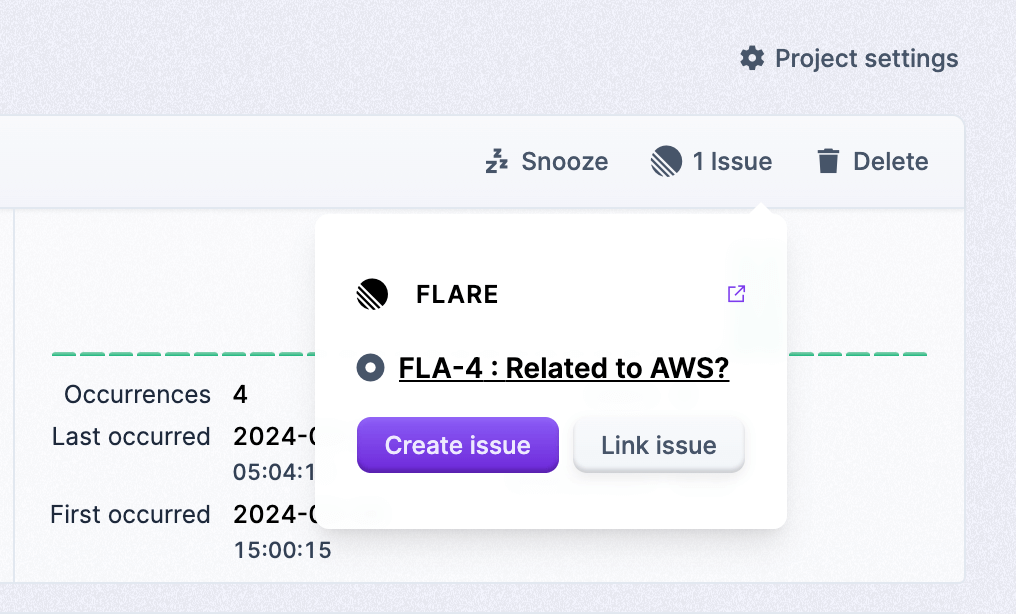Viewport: 1016px width, 614px height.
Task: Open FLARE in Linear via external link icon
Action: (x=736, y=294)
